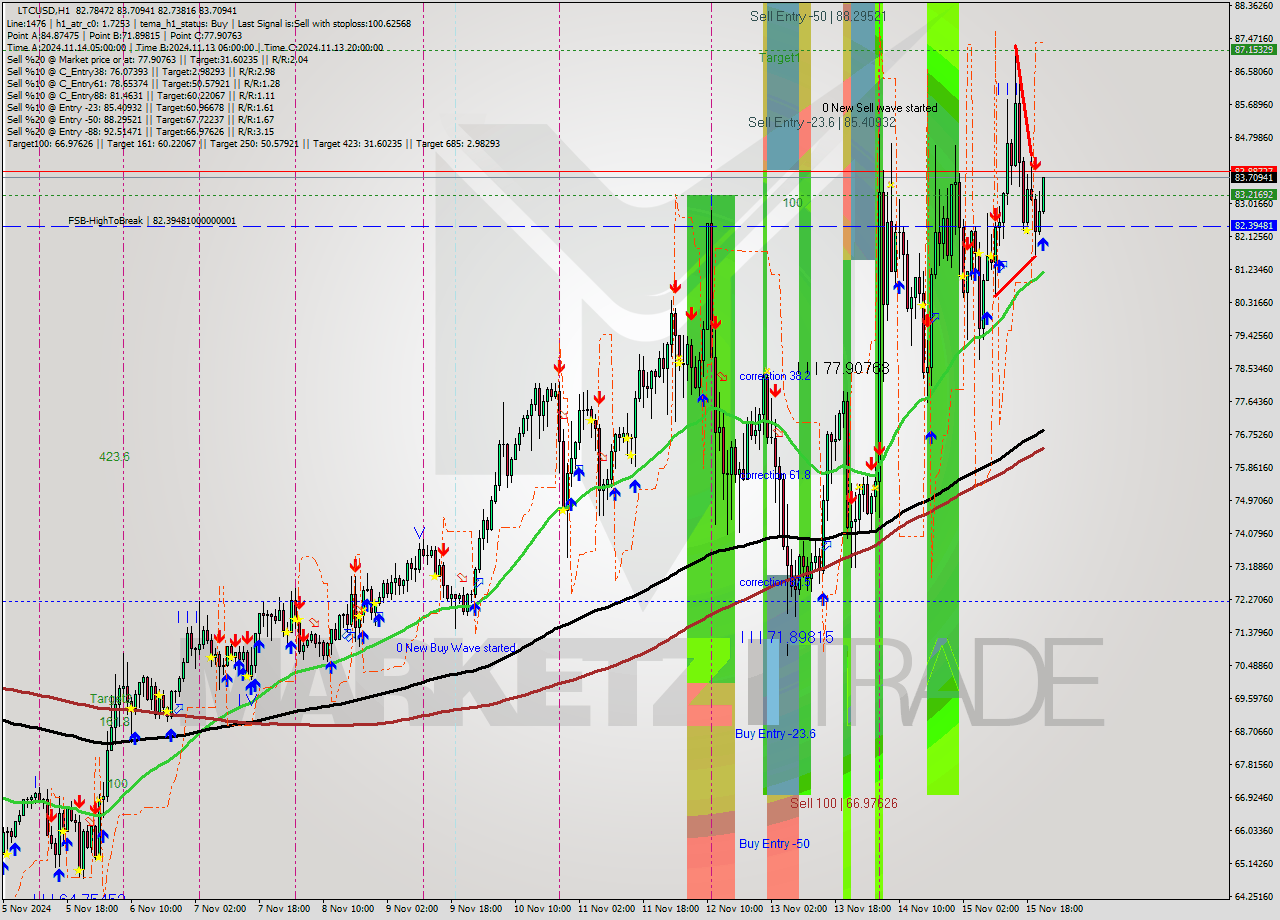Screen dimensions: 1280x920
Task: Select the Point A/B/C values line
Action: coord(125,35)
